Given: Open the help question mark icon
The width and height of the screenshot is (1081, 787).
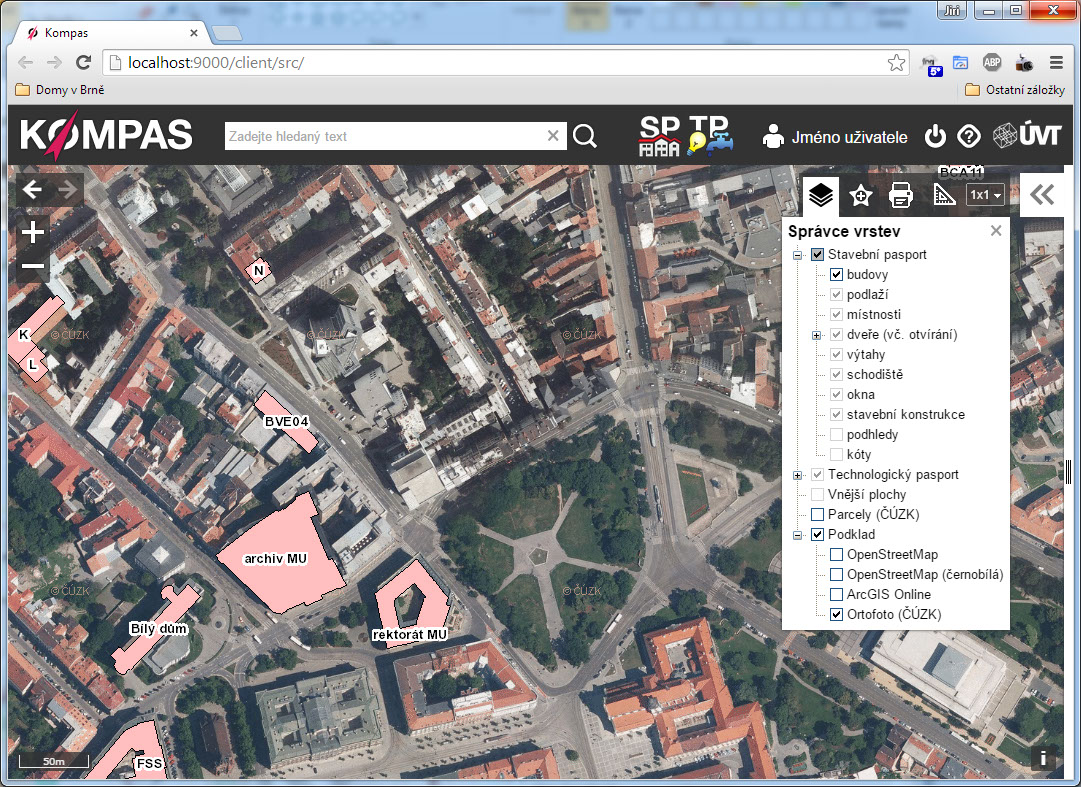Looking at the screenshot, I should point(968,136).
